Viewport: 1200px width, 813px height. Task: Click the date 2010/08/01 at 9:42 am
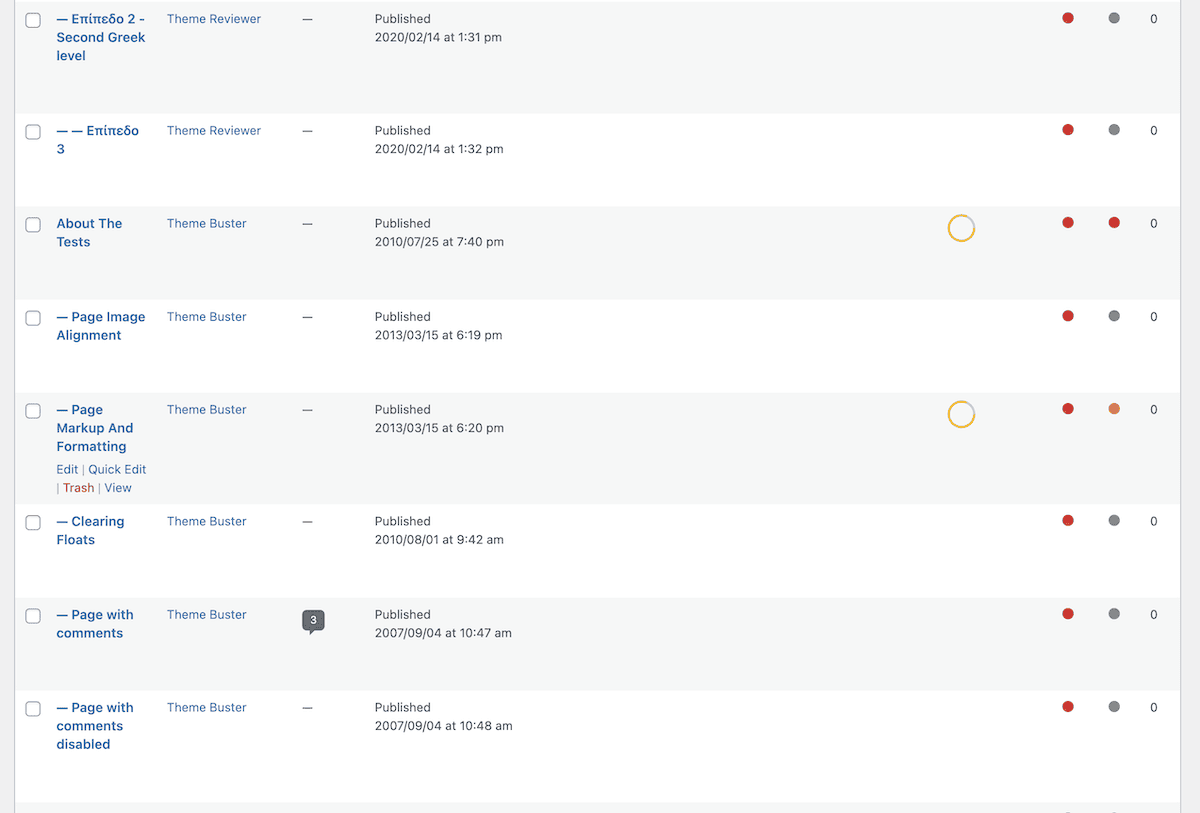pos(439,539)
